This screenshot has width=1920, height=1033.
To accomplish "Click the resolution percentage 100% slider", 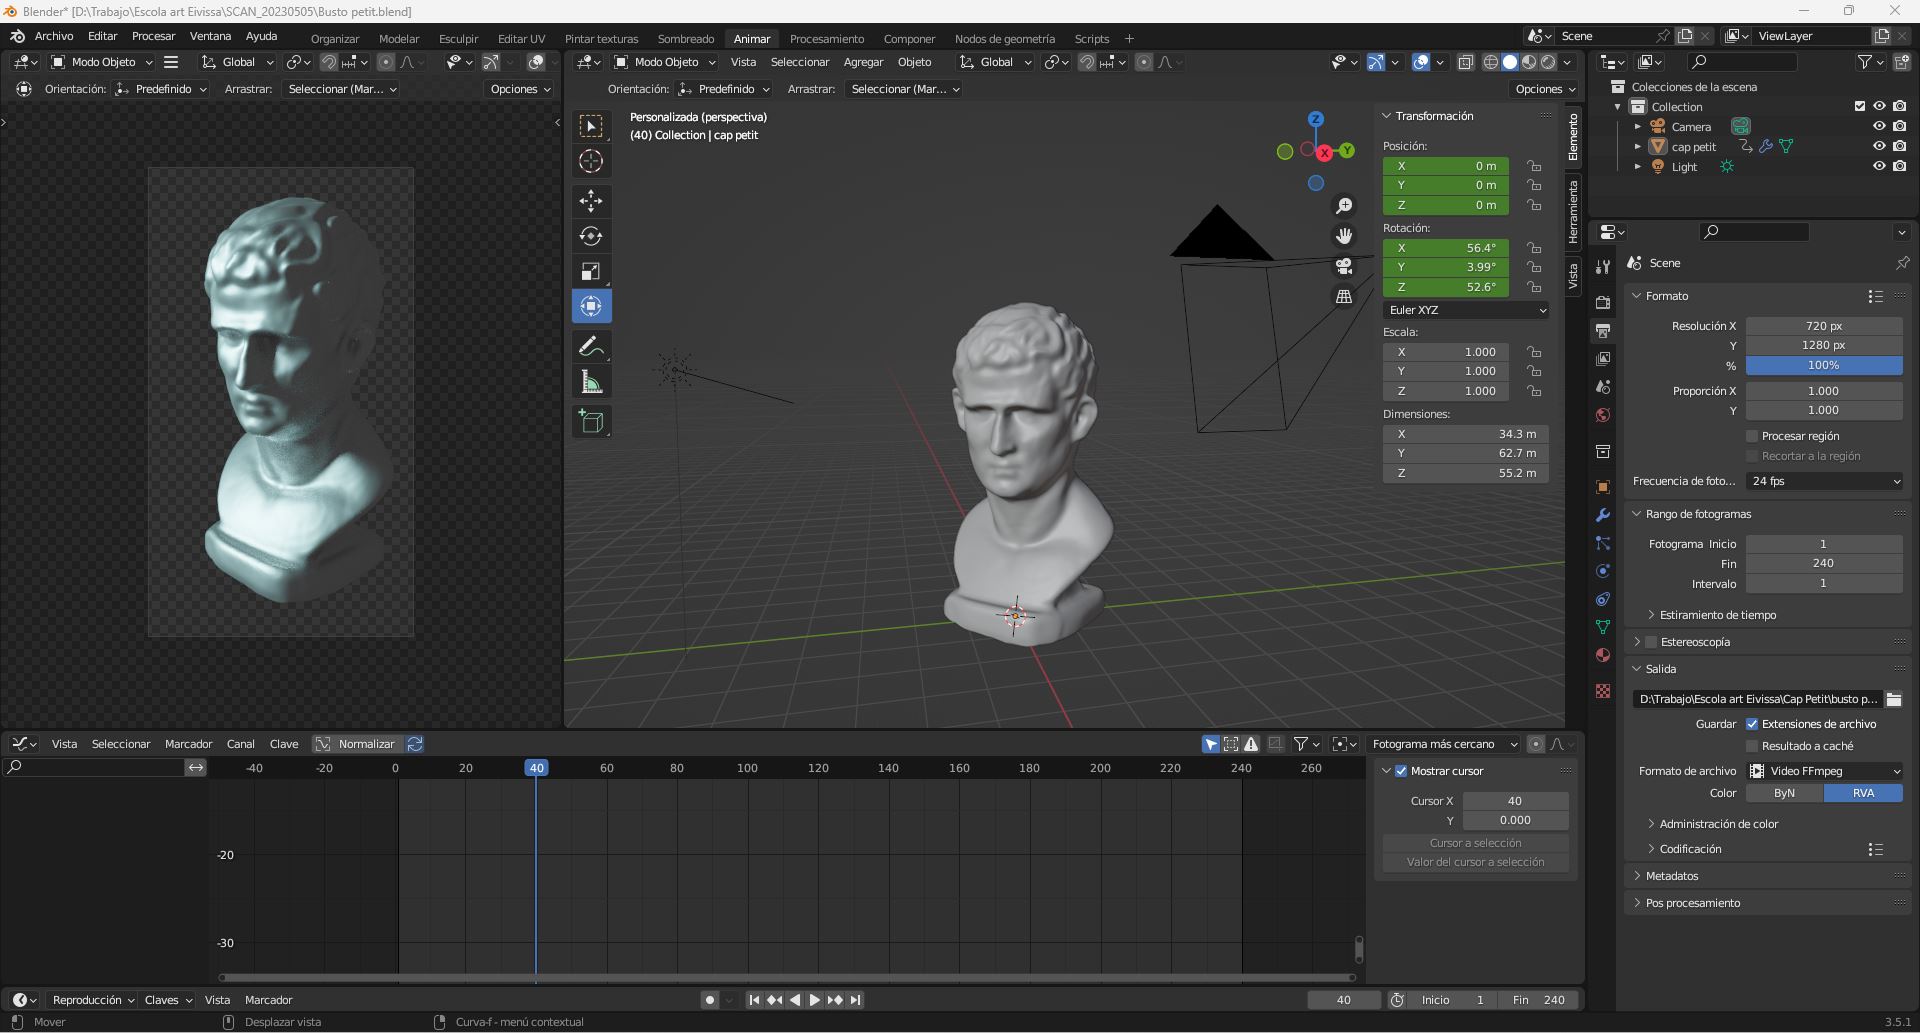I will (1823, 366).
